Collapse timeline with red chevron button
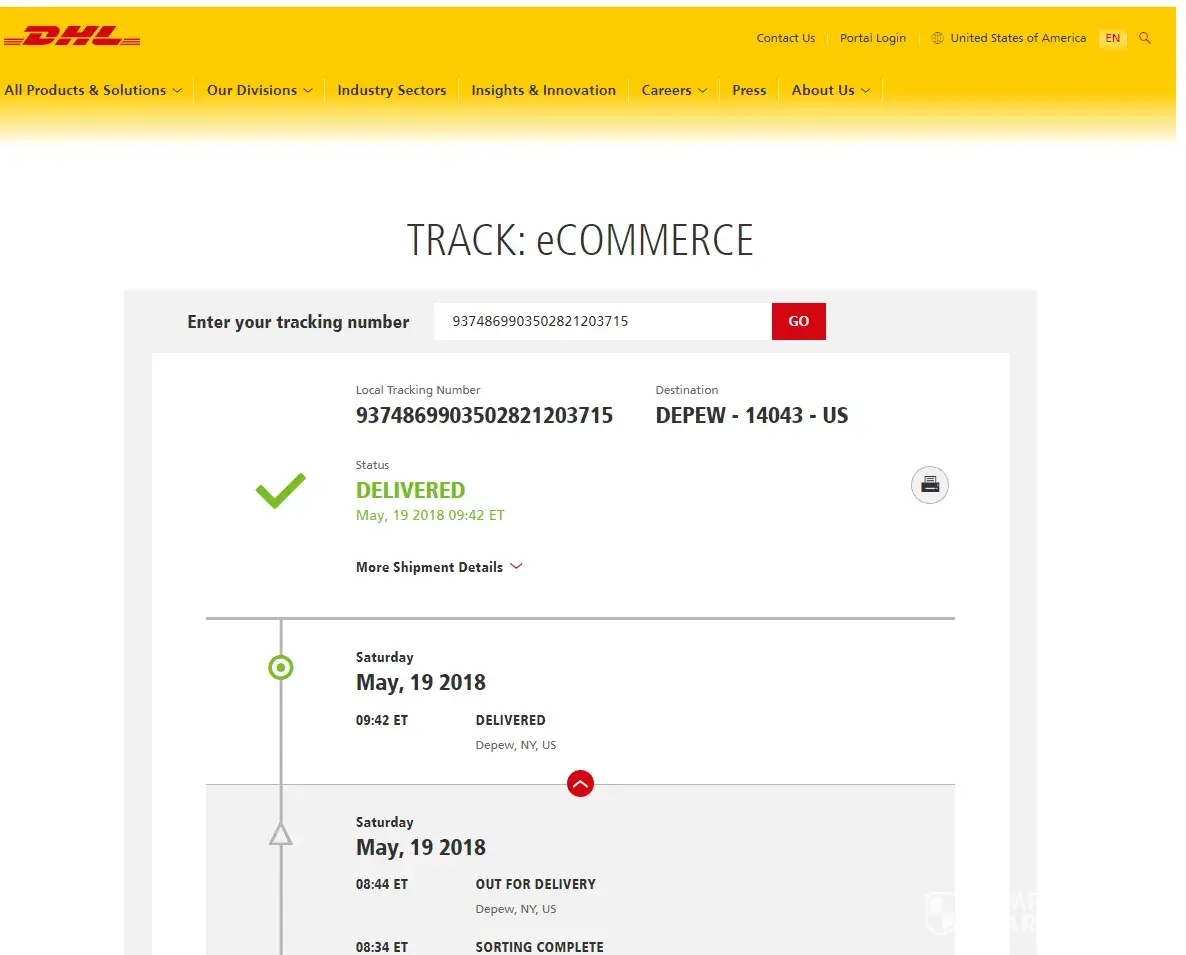Screen dimensions: 1186x955 pos(580,783)
